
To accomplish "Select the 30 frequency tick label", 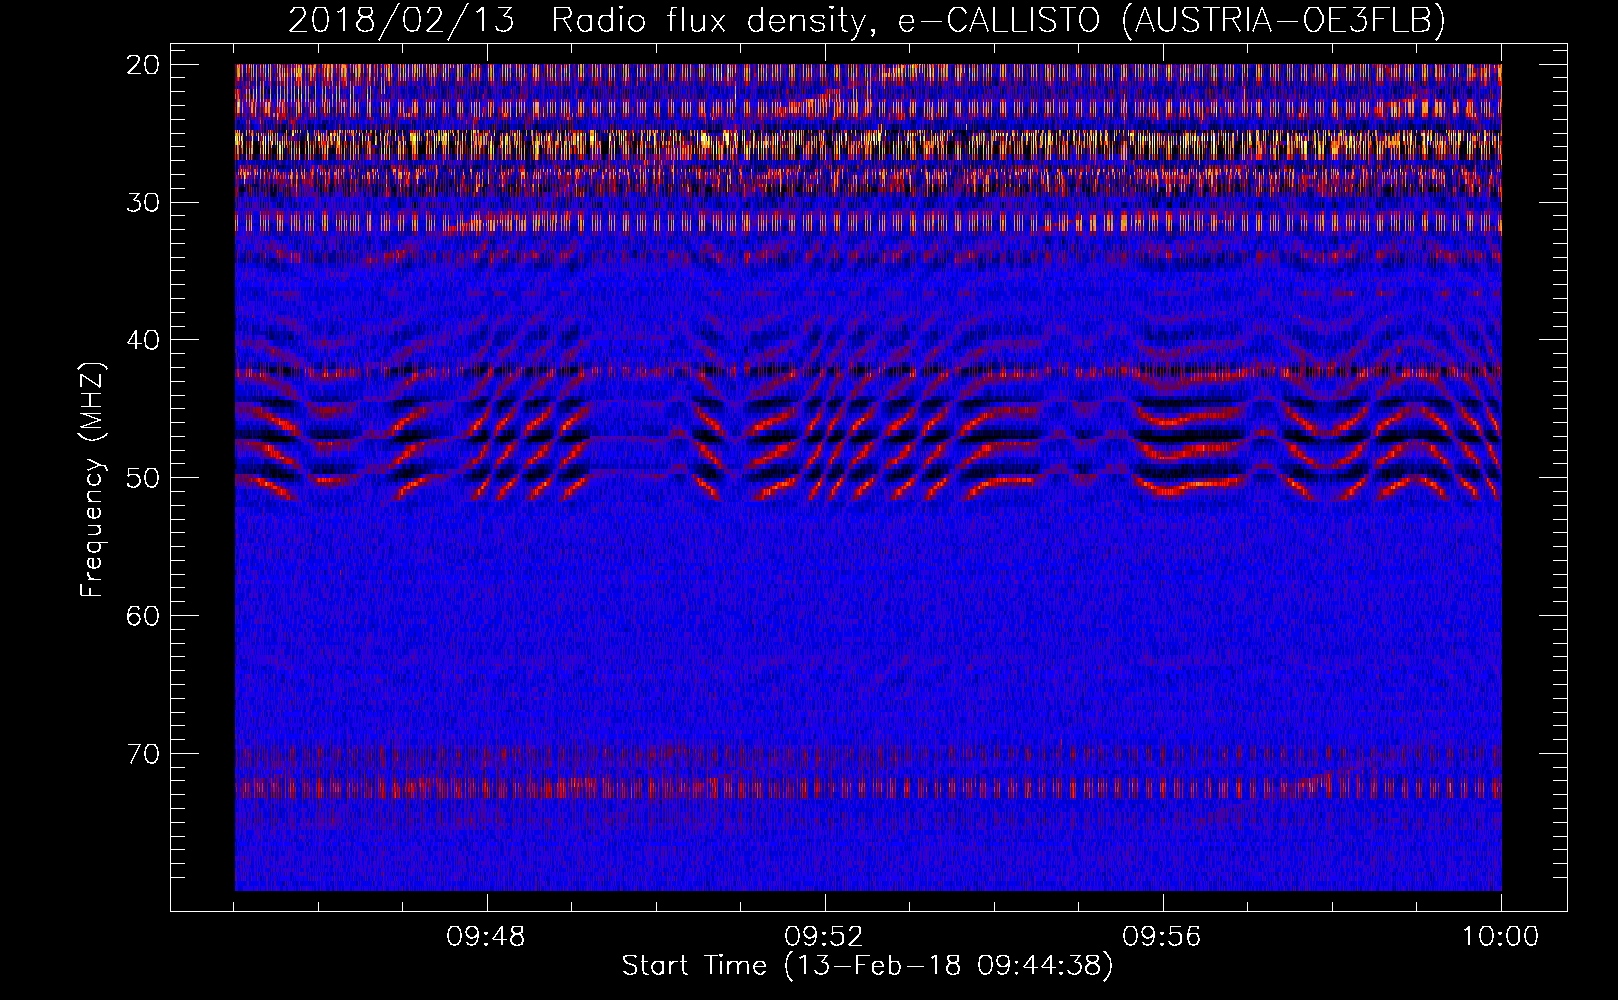I will 144,202.
